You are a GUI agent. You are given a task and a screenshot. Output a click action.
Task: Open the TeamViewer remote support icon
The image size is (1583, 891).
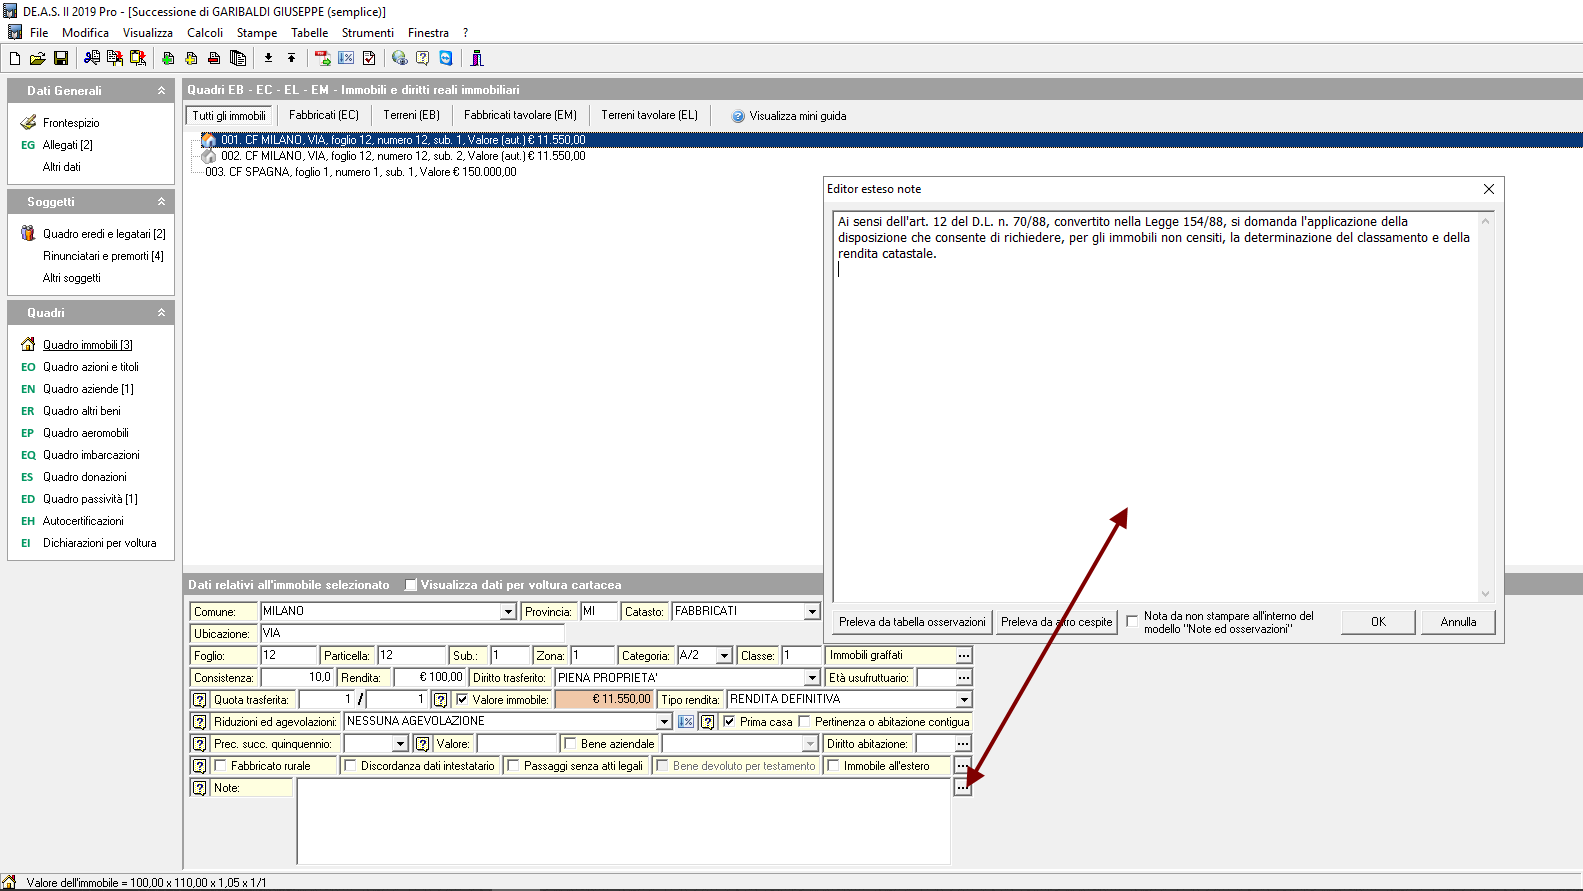click(x=446, y=58)
